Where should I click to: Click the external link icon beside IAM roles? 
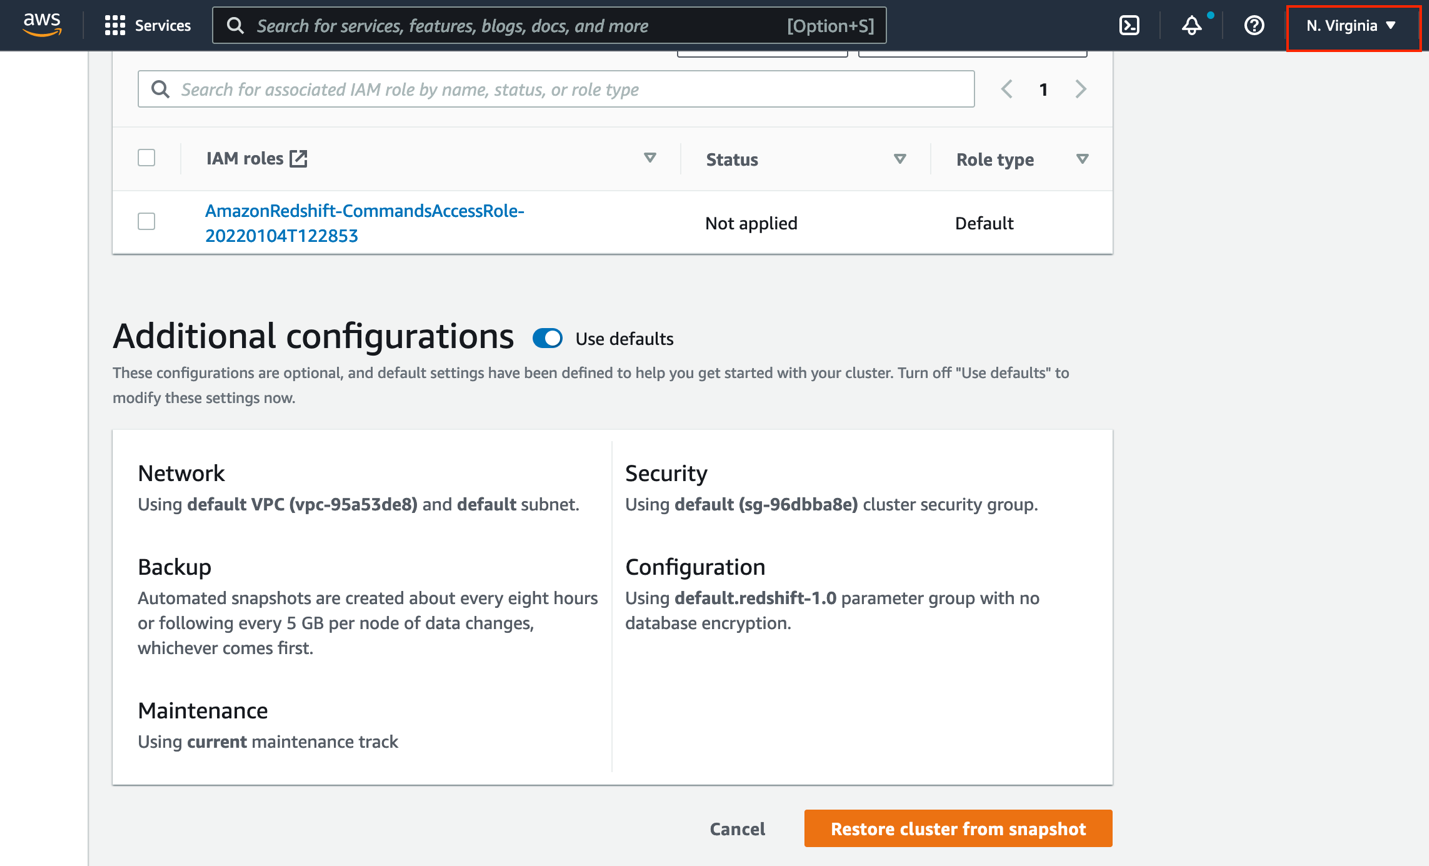pyautogui.click(x=299, y=158)
